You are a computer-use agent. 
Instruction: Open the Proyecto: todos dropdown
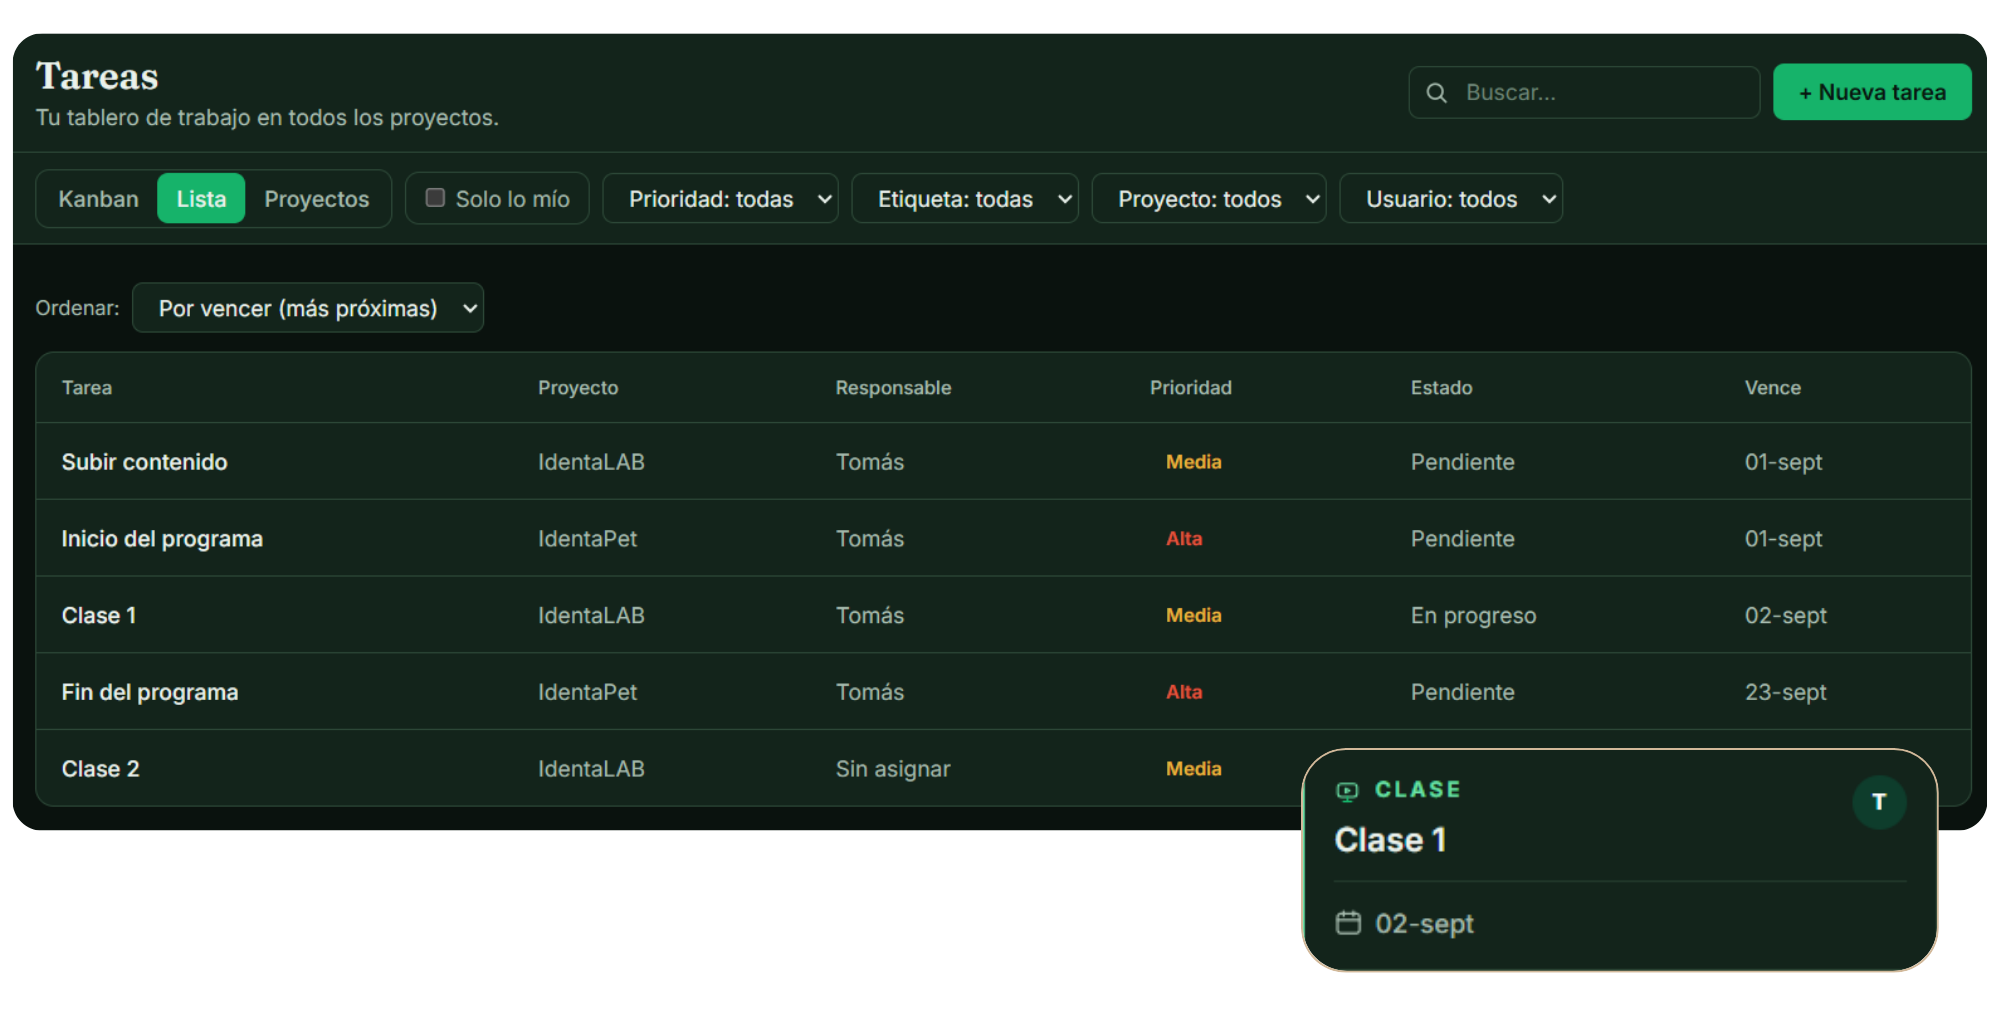(1208, 199)
